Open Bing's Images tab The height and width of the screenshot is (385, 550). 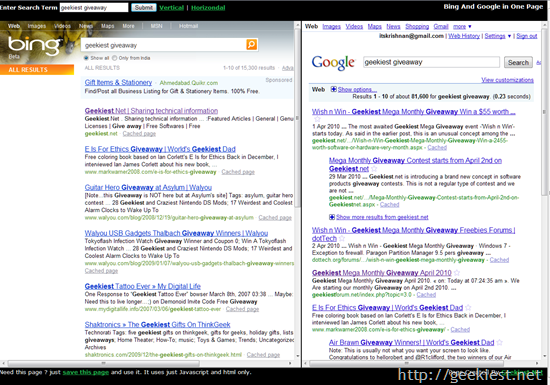[36, 26]
